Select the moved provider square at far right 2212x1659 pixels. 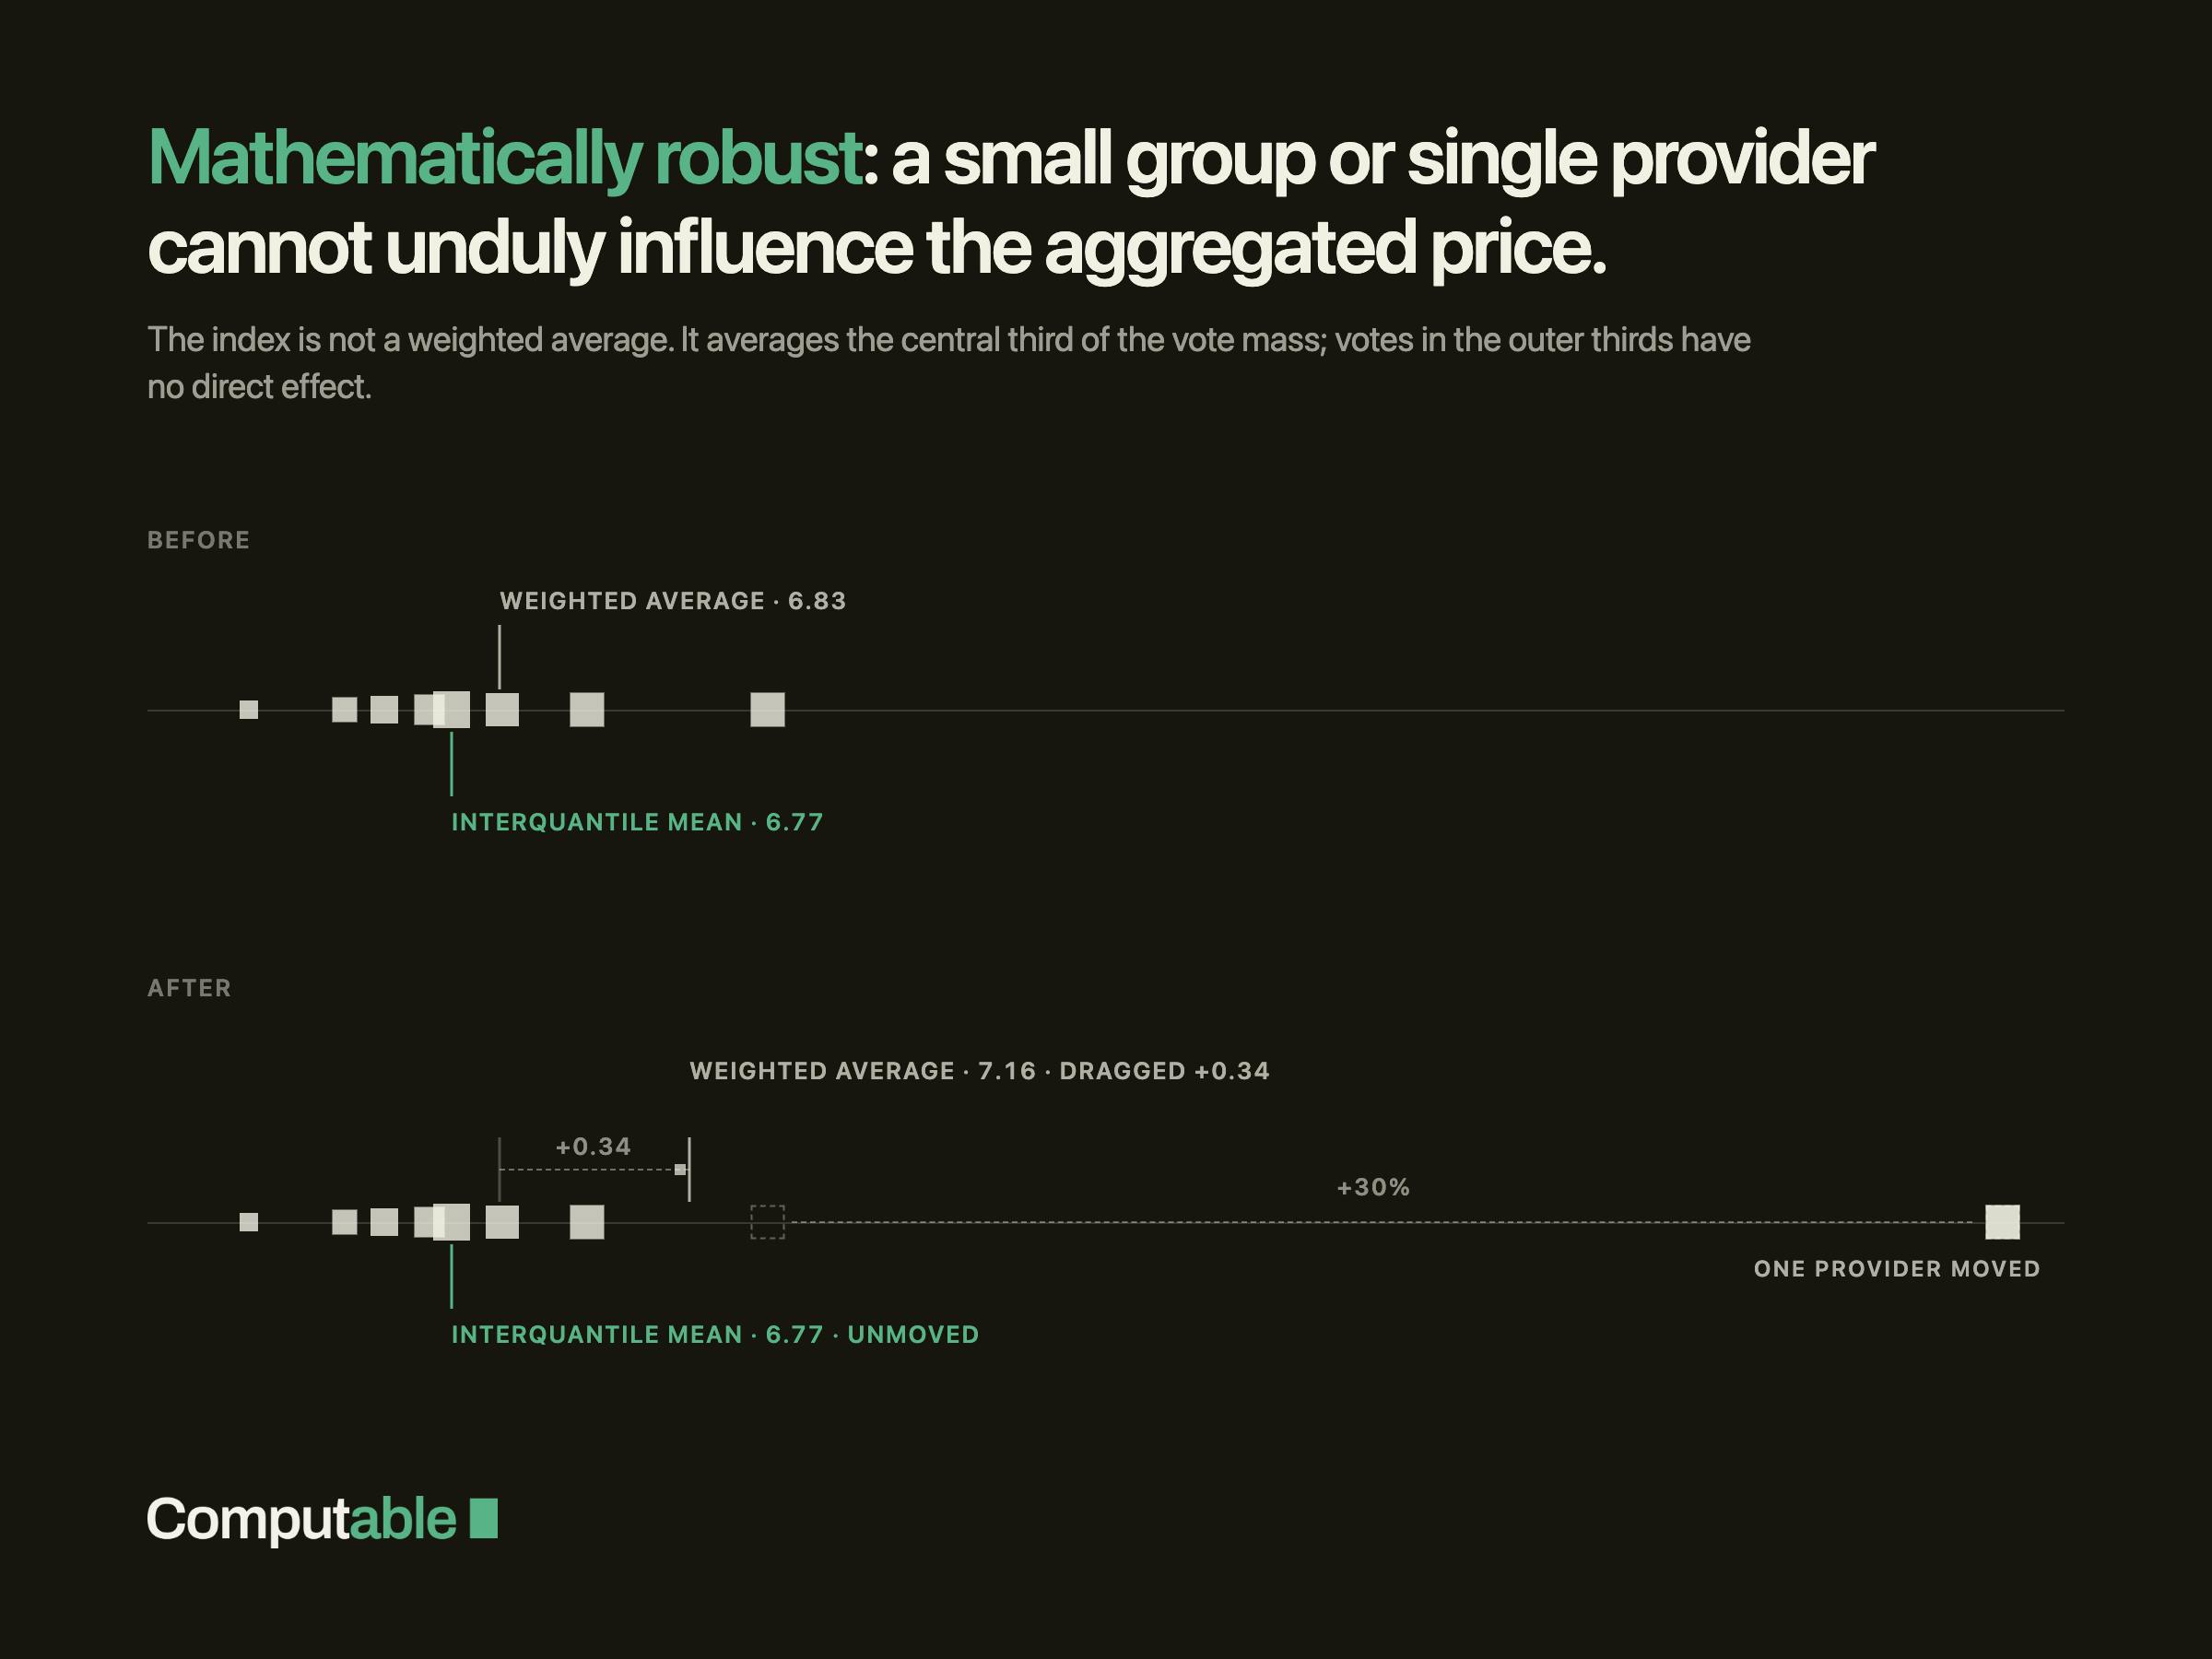[x=2002, y=1222]
